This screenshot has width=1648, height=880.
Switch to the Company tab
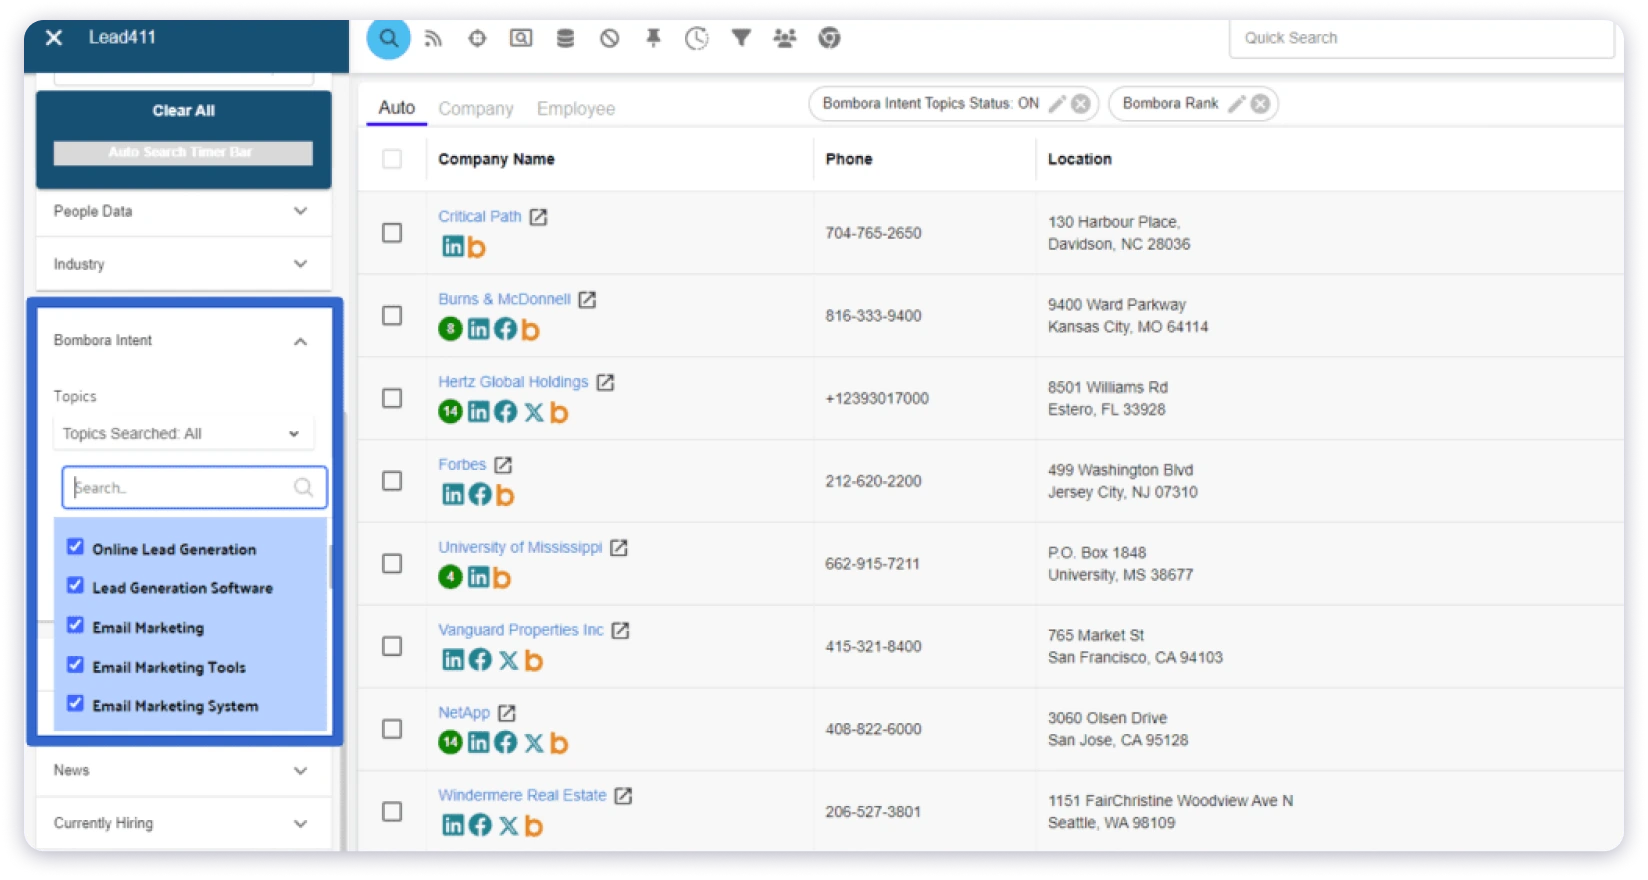pyautogui.click(x=476, y=109)
